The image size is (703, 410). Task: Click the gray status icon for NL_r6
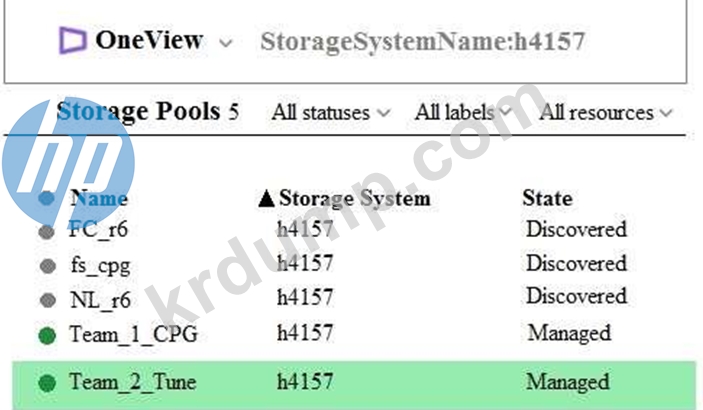(48, 300)
